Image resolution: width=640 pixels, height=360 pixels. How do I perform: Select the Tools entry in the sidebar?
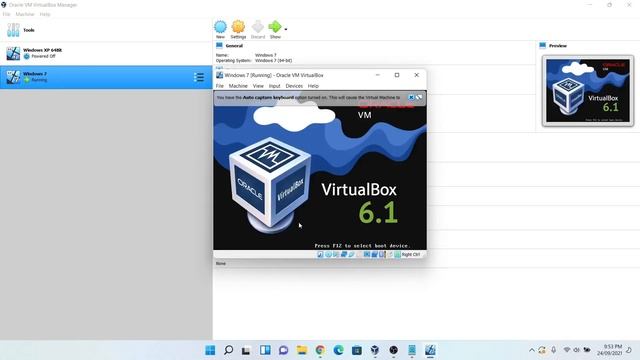pos(106,30)
